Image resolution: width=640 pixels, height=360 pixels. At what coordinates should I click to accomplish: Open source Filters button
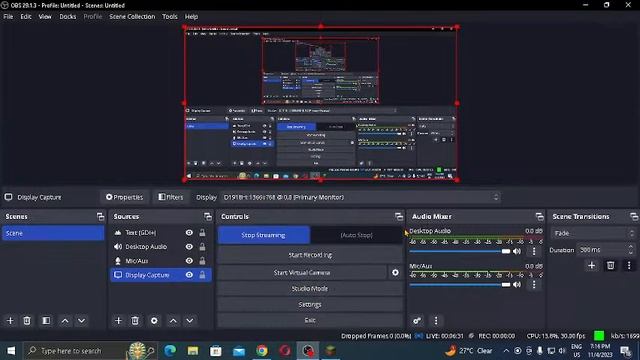pyautogui.click(x=171, y=198)
